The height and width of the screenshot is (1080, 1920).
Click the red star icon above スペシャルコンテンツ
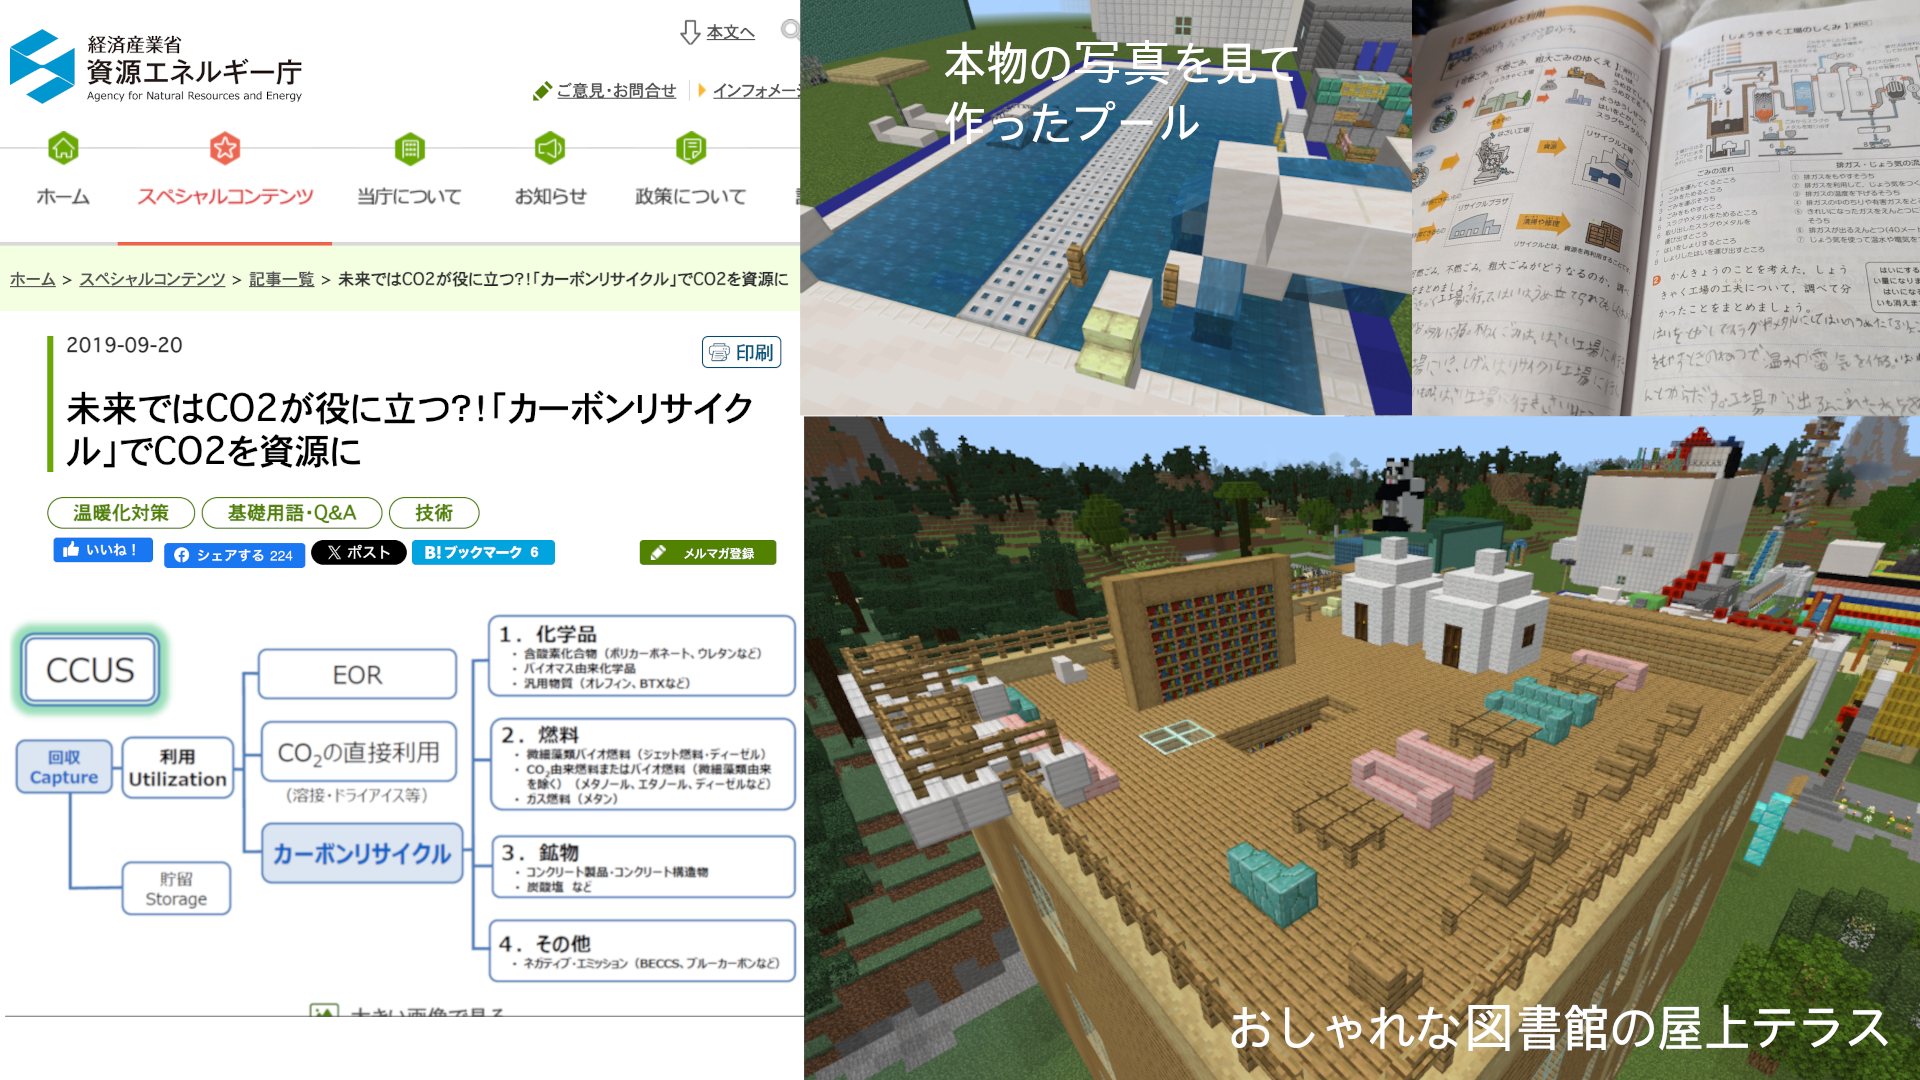[x=225, y=149]
